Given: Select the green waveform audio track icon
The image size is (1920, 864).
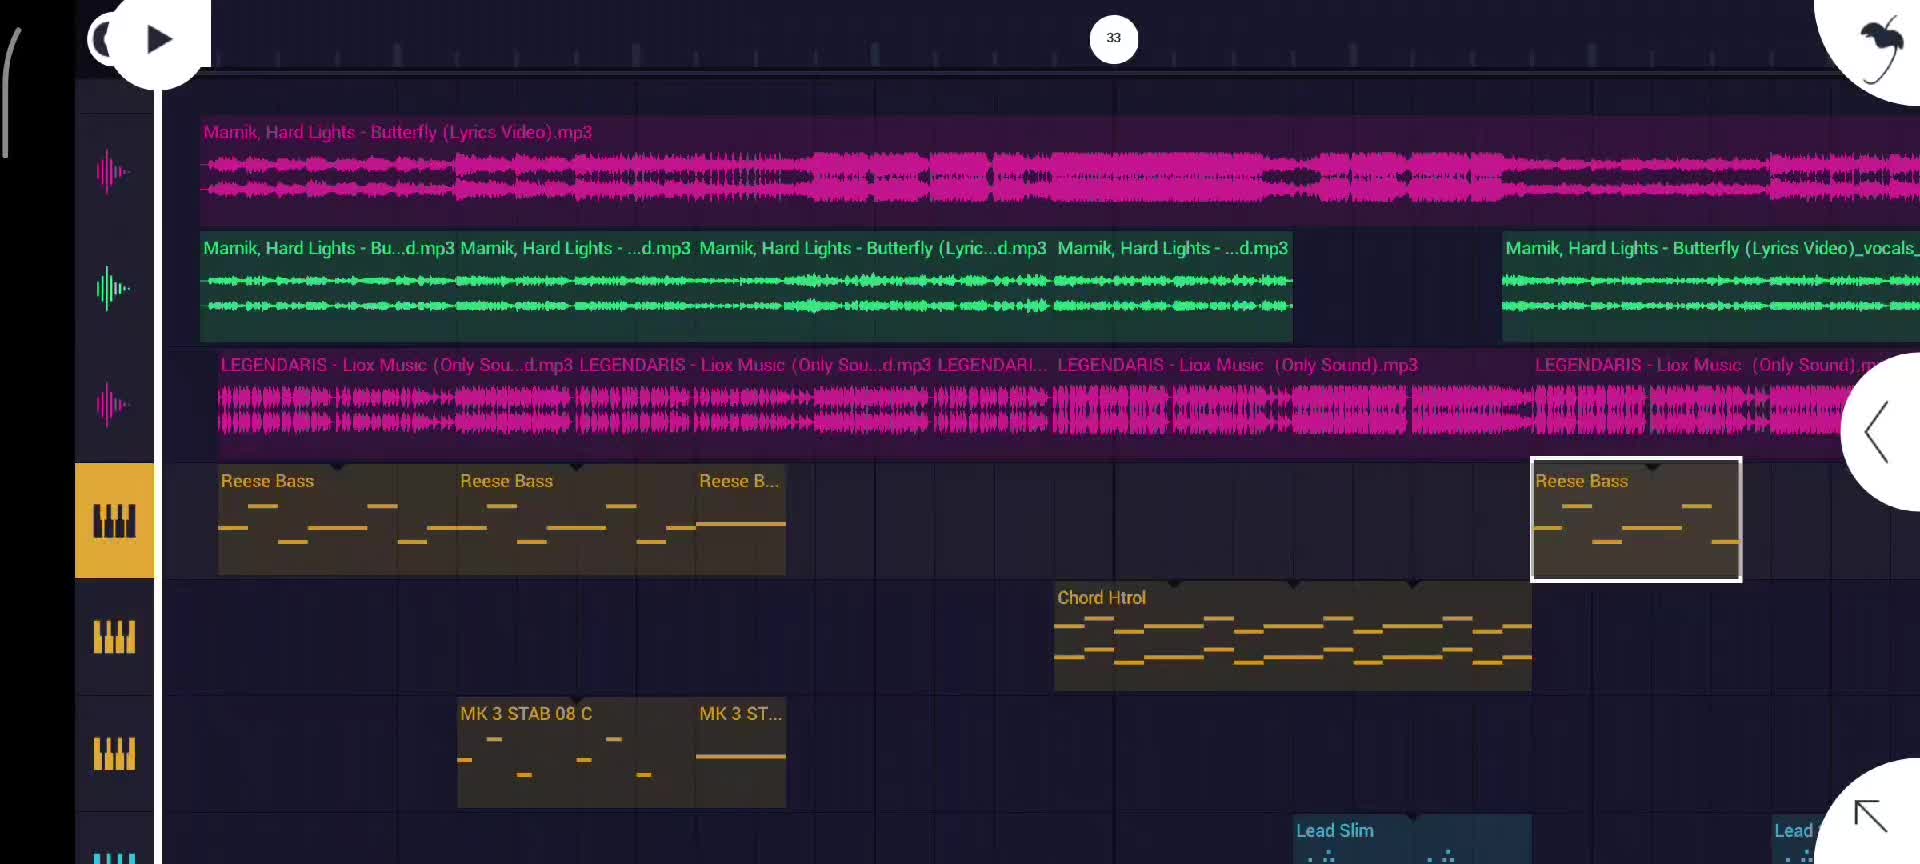Looking at the screenshot, I should (x=113, y=289).
